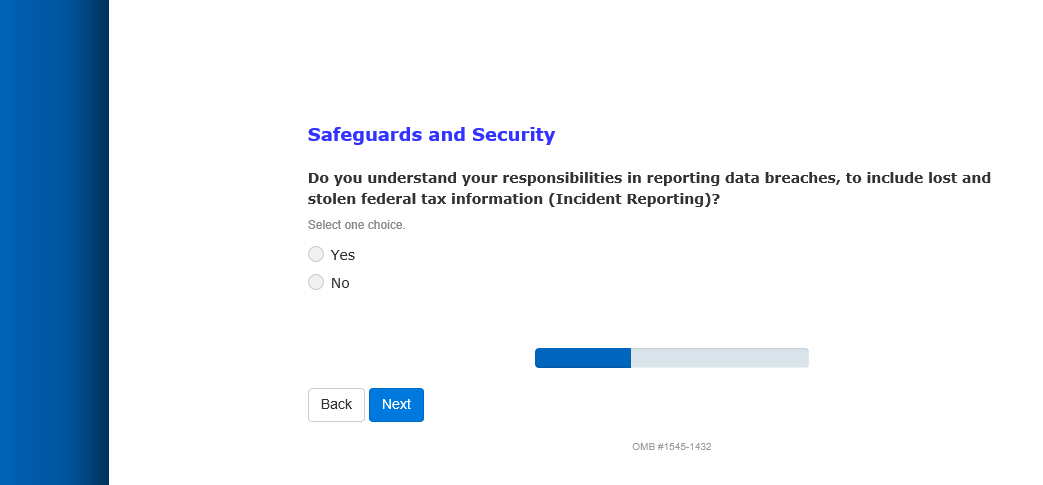Select the "No" radio button
This screenshot has height=485, width=1043.
pos(316,282)
